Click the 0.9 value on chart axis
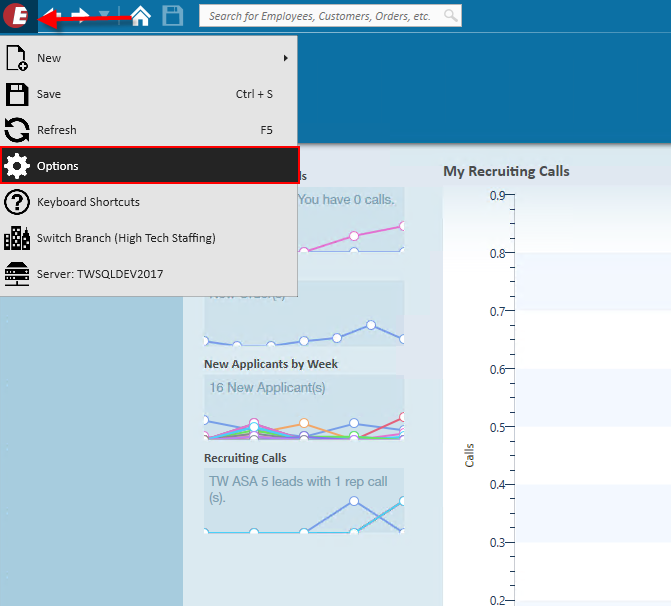671x606 pixels. [497, 196]
